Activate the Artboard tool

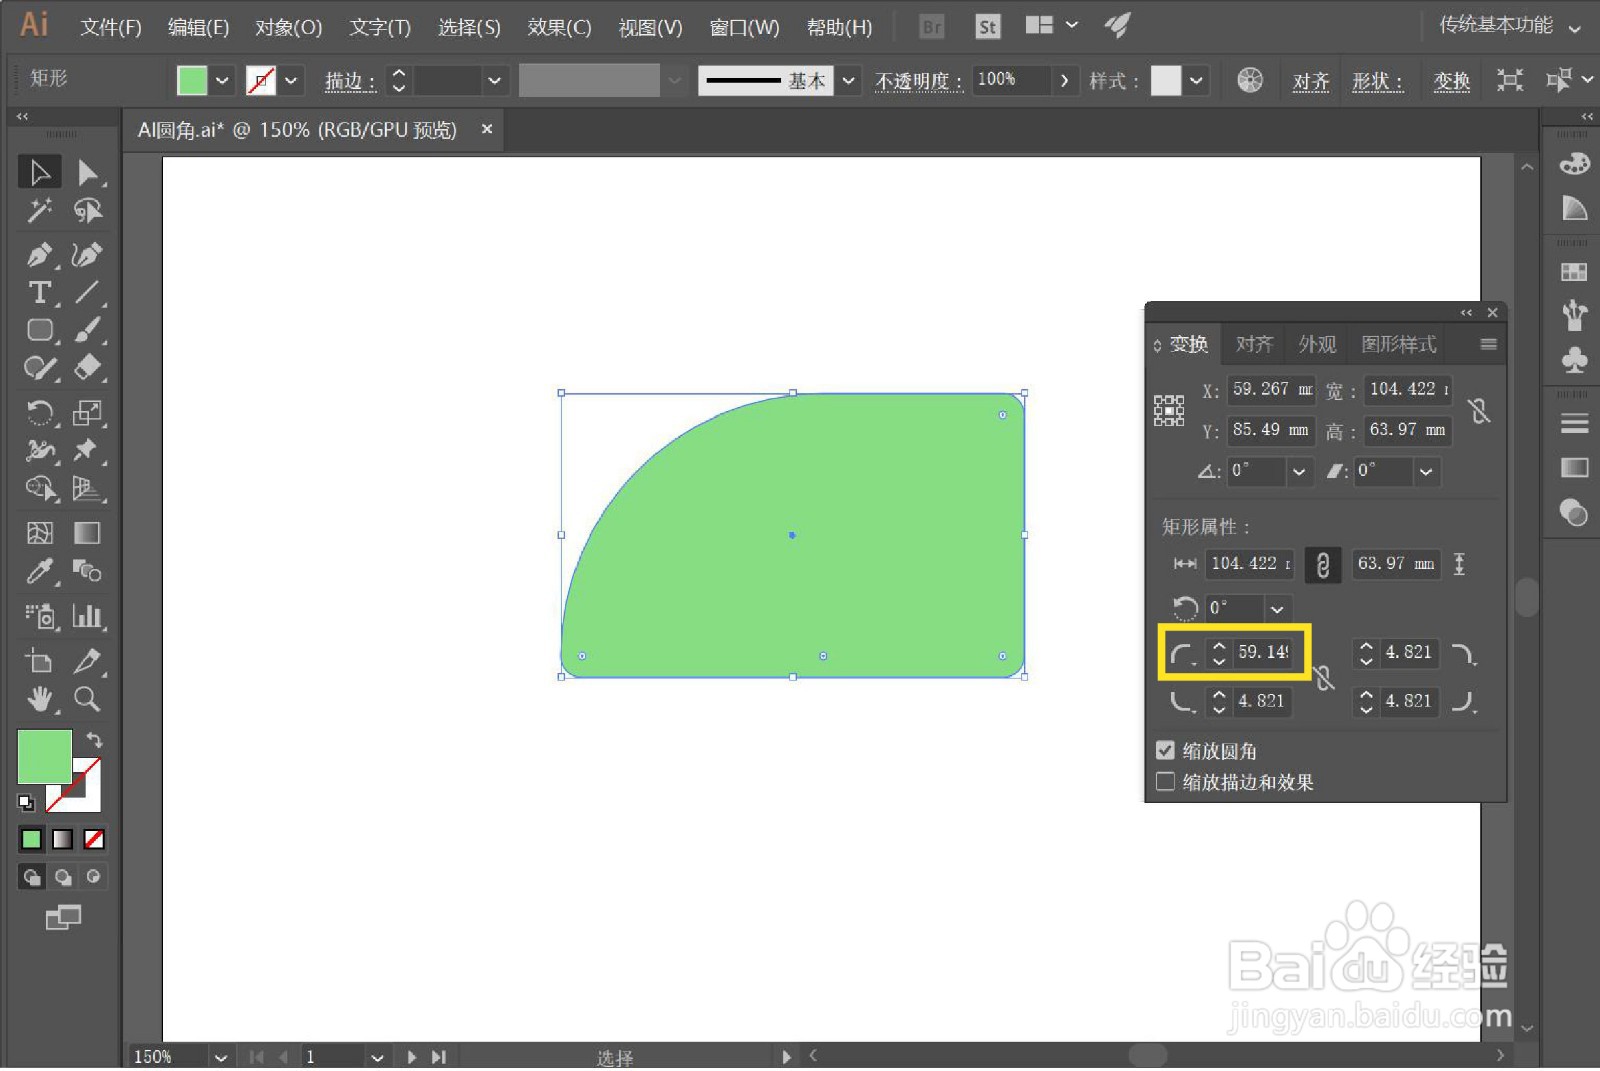[40, 660]
